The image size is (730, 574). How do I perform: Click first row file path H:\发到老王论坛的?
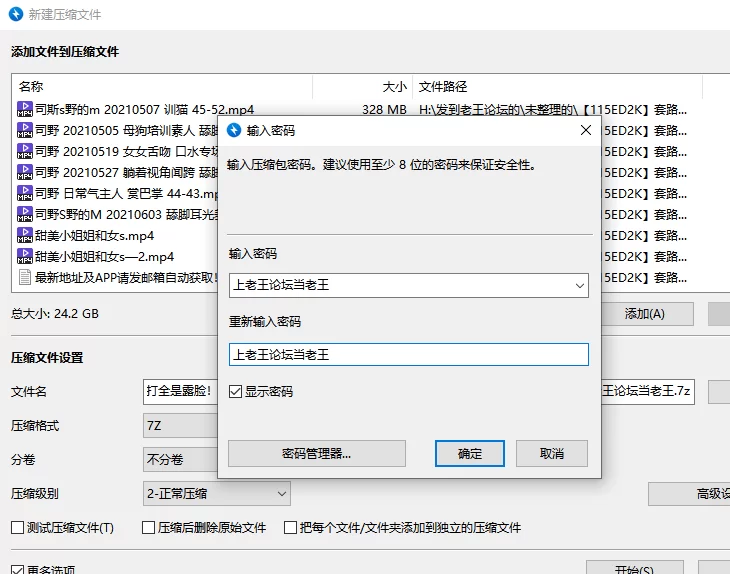click(553, 109)
